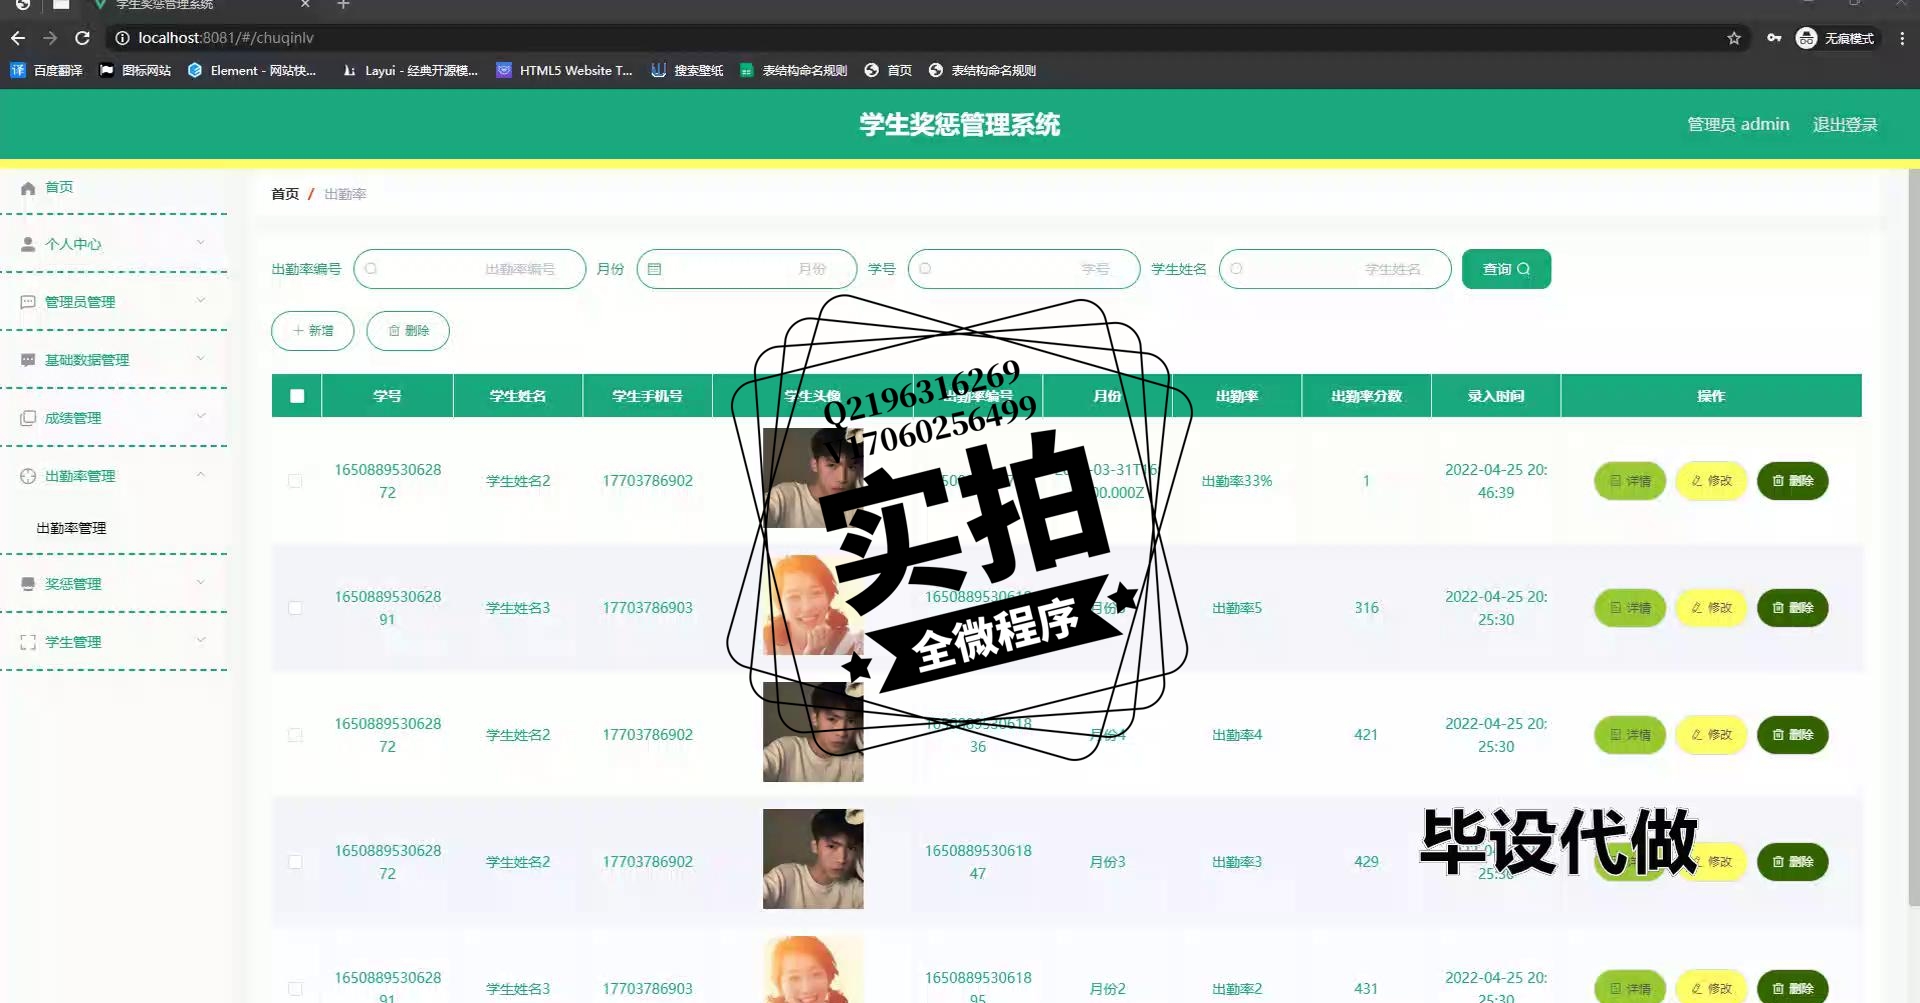Viewport: 1920px width, 1003px height.
Task: Open Element bookmark
Action: 252,70
